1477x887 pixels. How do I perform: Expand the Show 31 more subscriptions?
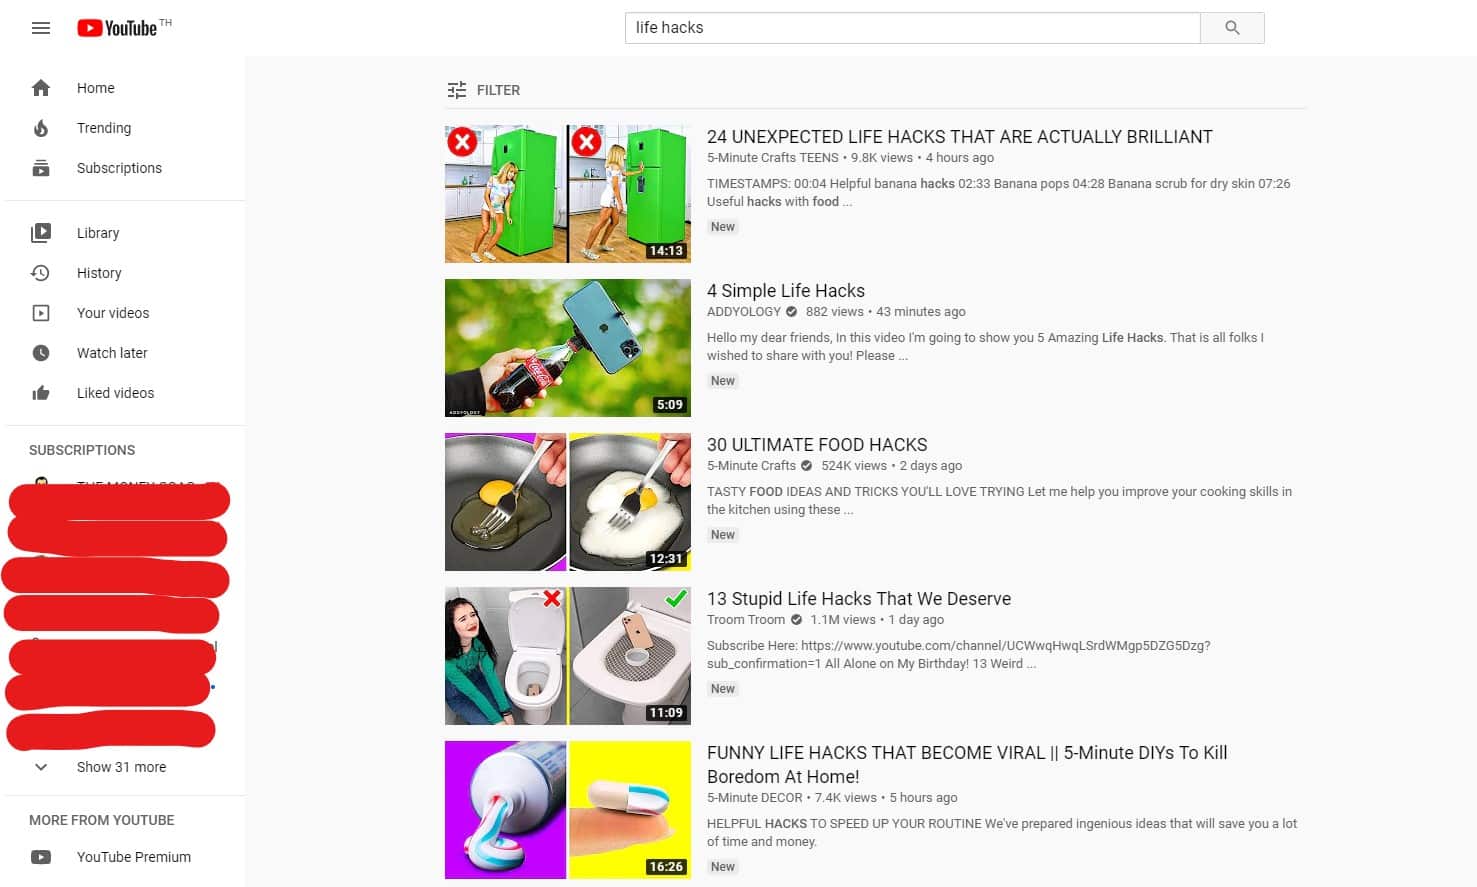(x=121, y=767)
